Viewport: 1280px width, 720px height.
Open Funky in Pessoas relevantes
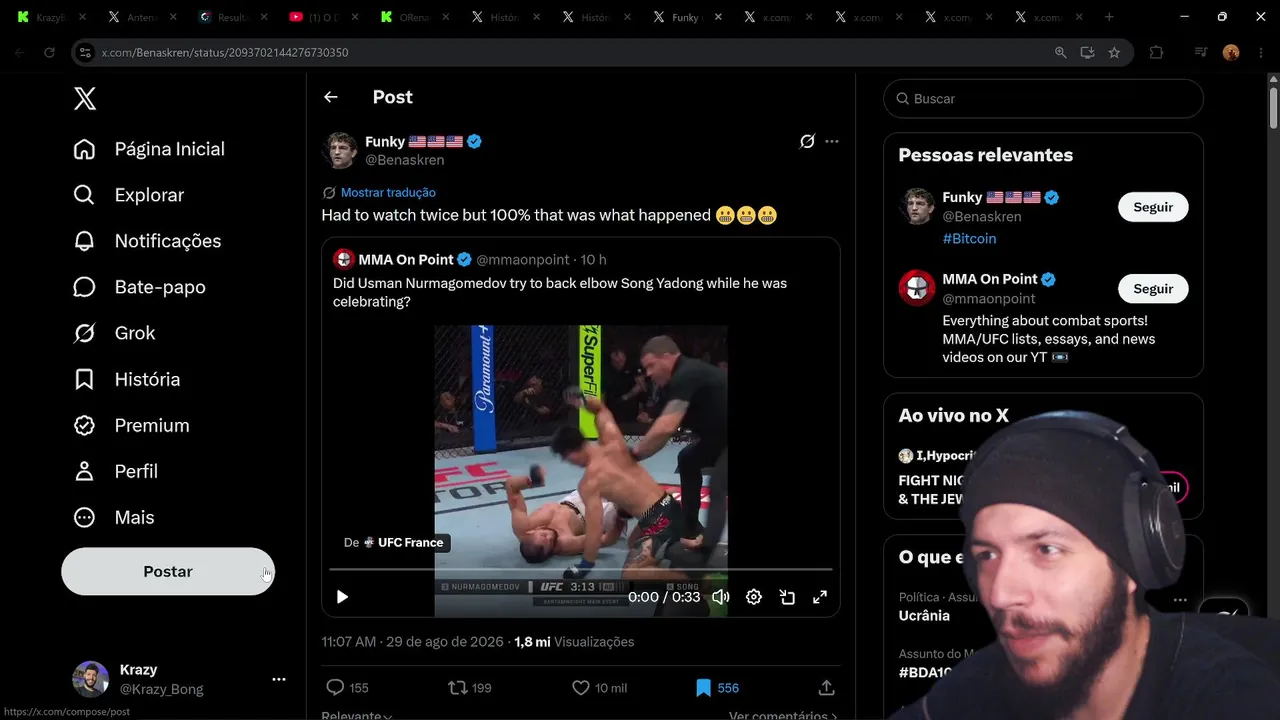tap(964, 197)
